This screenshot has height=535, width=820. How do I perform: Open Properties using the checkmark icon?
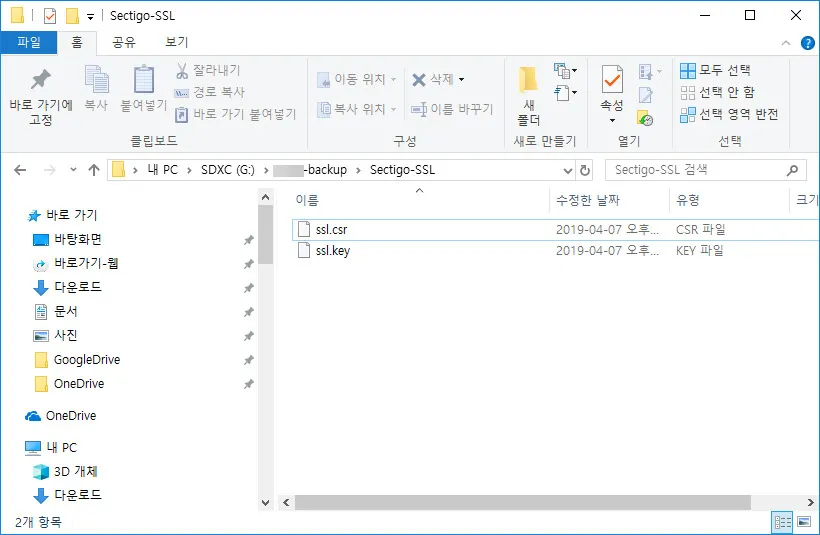pos(612,80)
